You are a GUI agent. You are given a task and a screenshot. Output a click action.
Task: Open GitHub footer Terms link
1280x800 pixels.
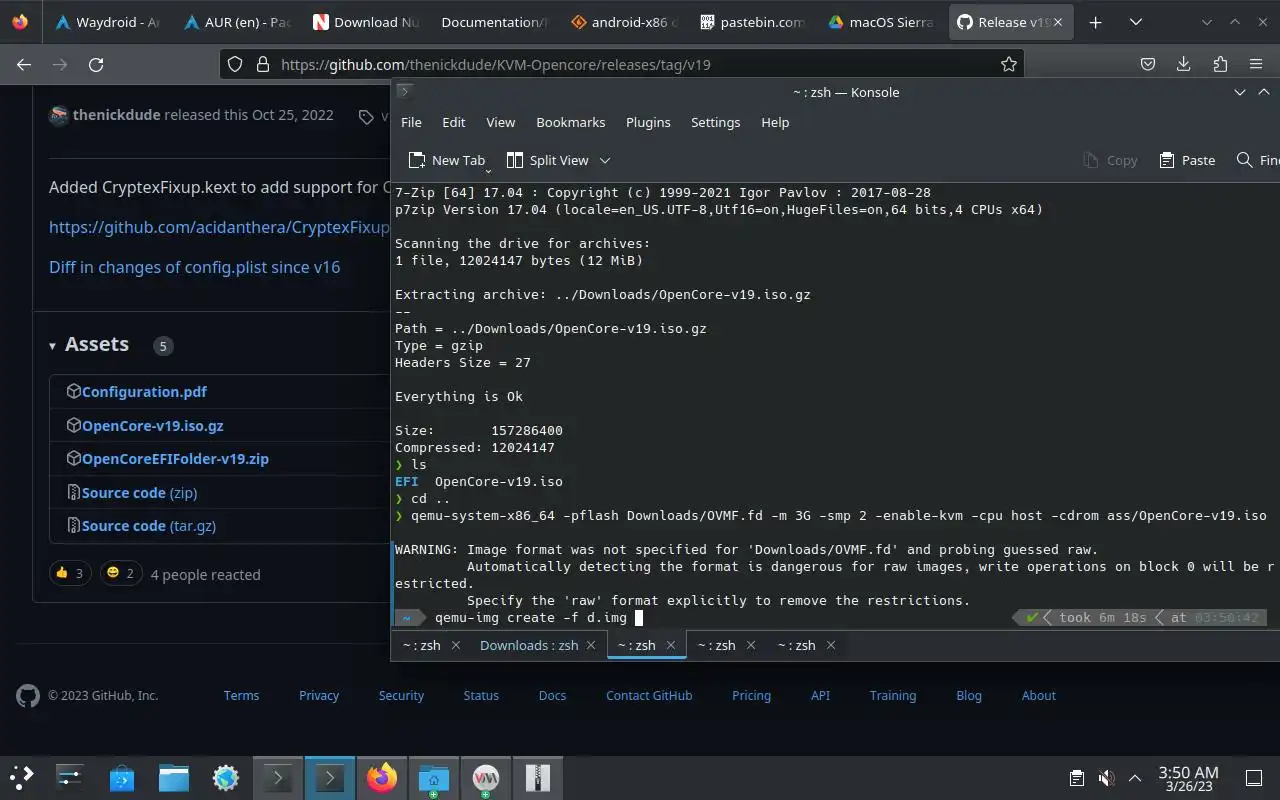(241, 695)
